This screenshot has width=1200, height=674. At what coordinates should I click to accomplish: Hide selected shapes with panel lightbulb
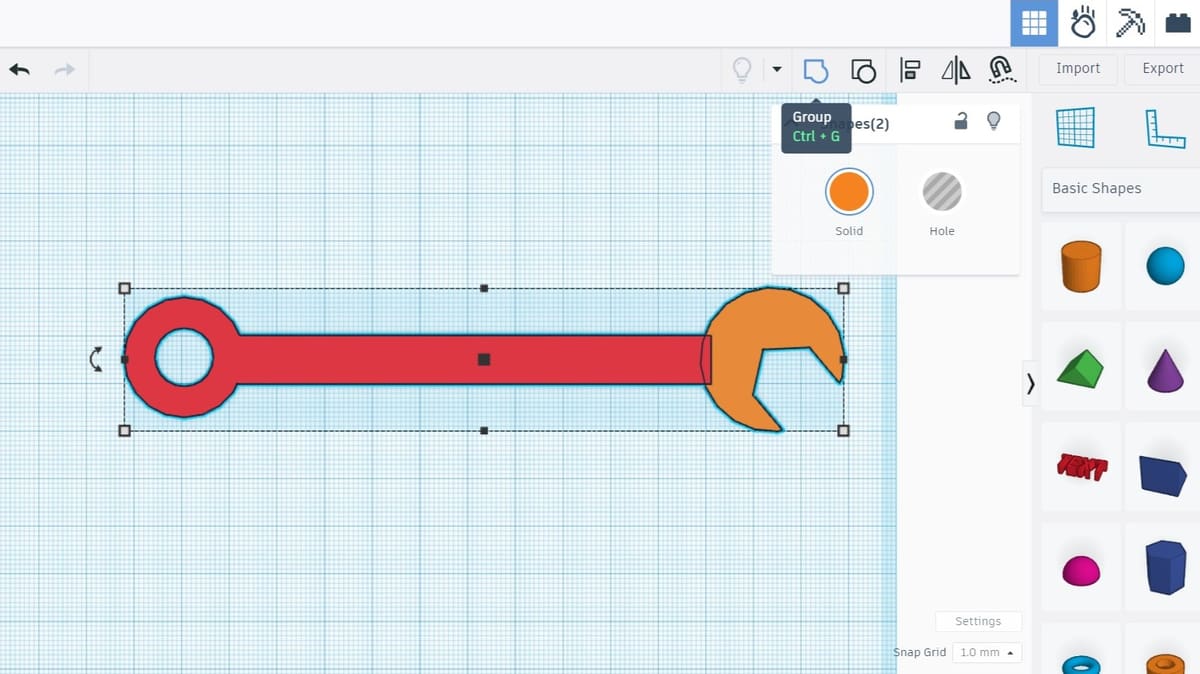coord(993,122)
